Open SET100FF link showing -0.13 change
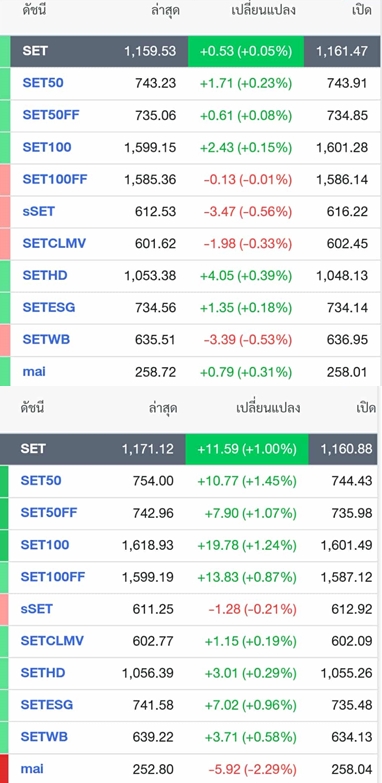 pyautogui.click(x=55, y=179)
